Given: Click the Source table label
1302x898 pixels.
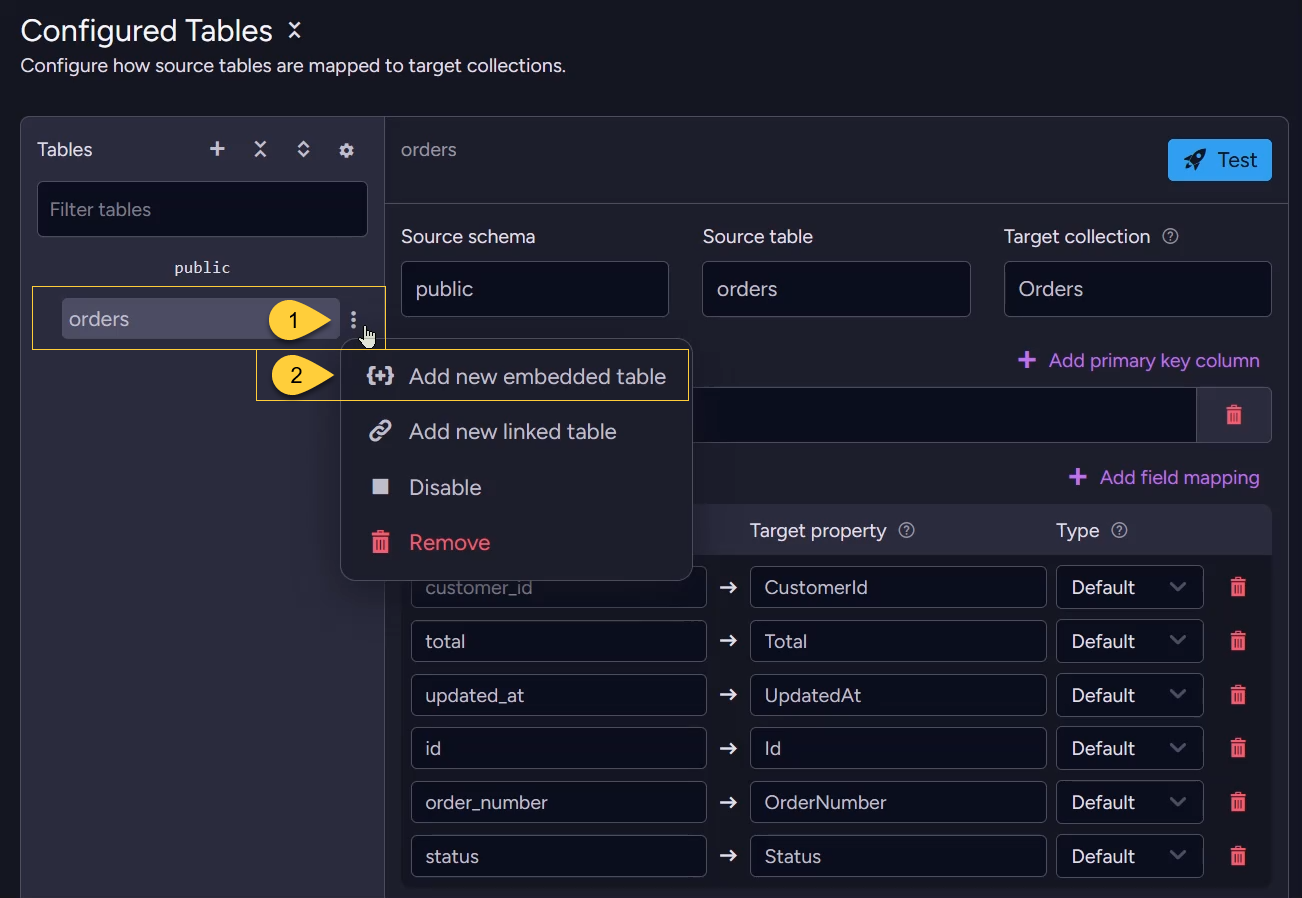Looking at the screenshot, I should [758, 237].
